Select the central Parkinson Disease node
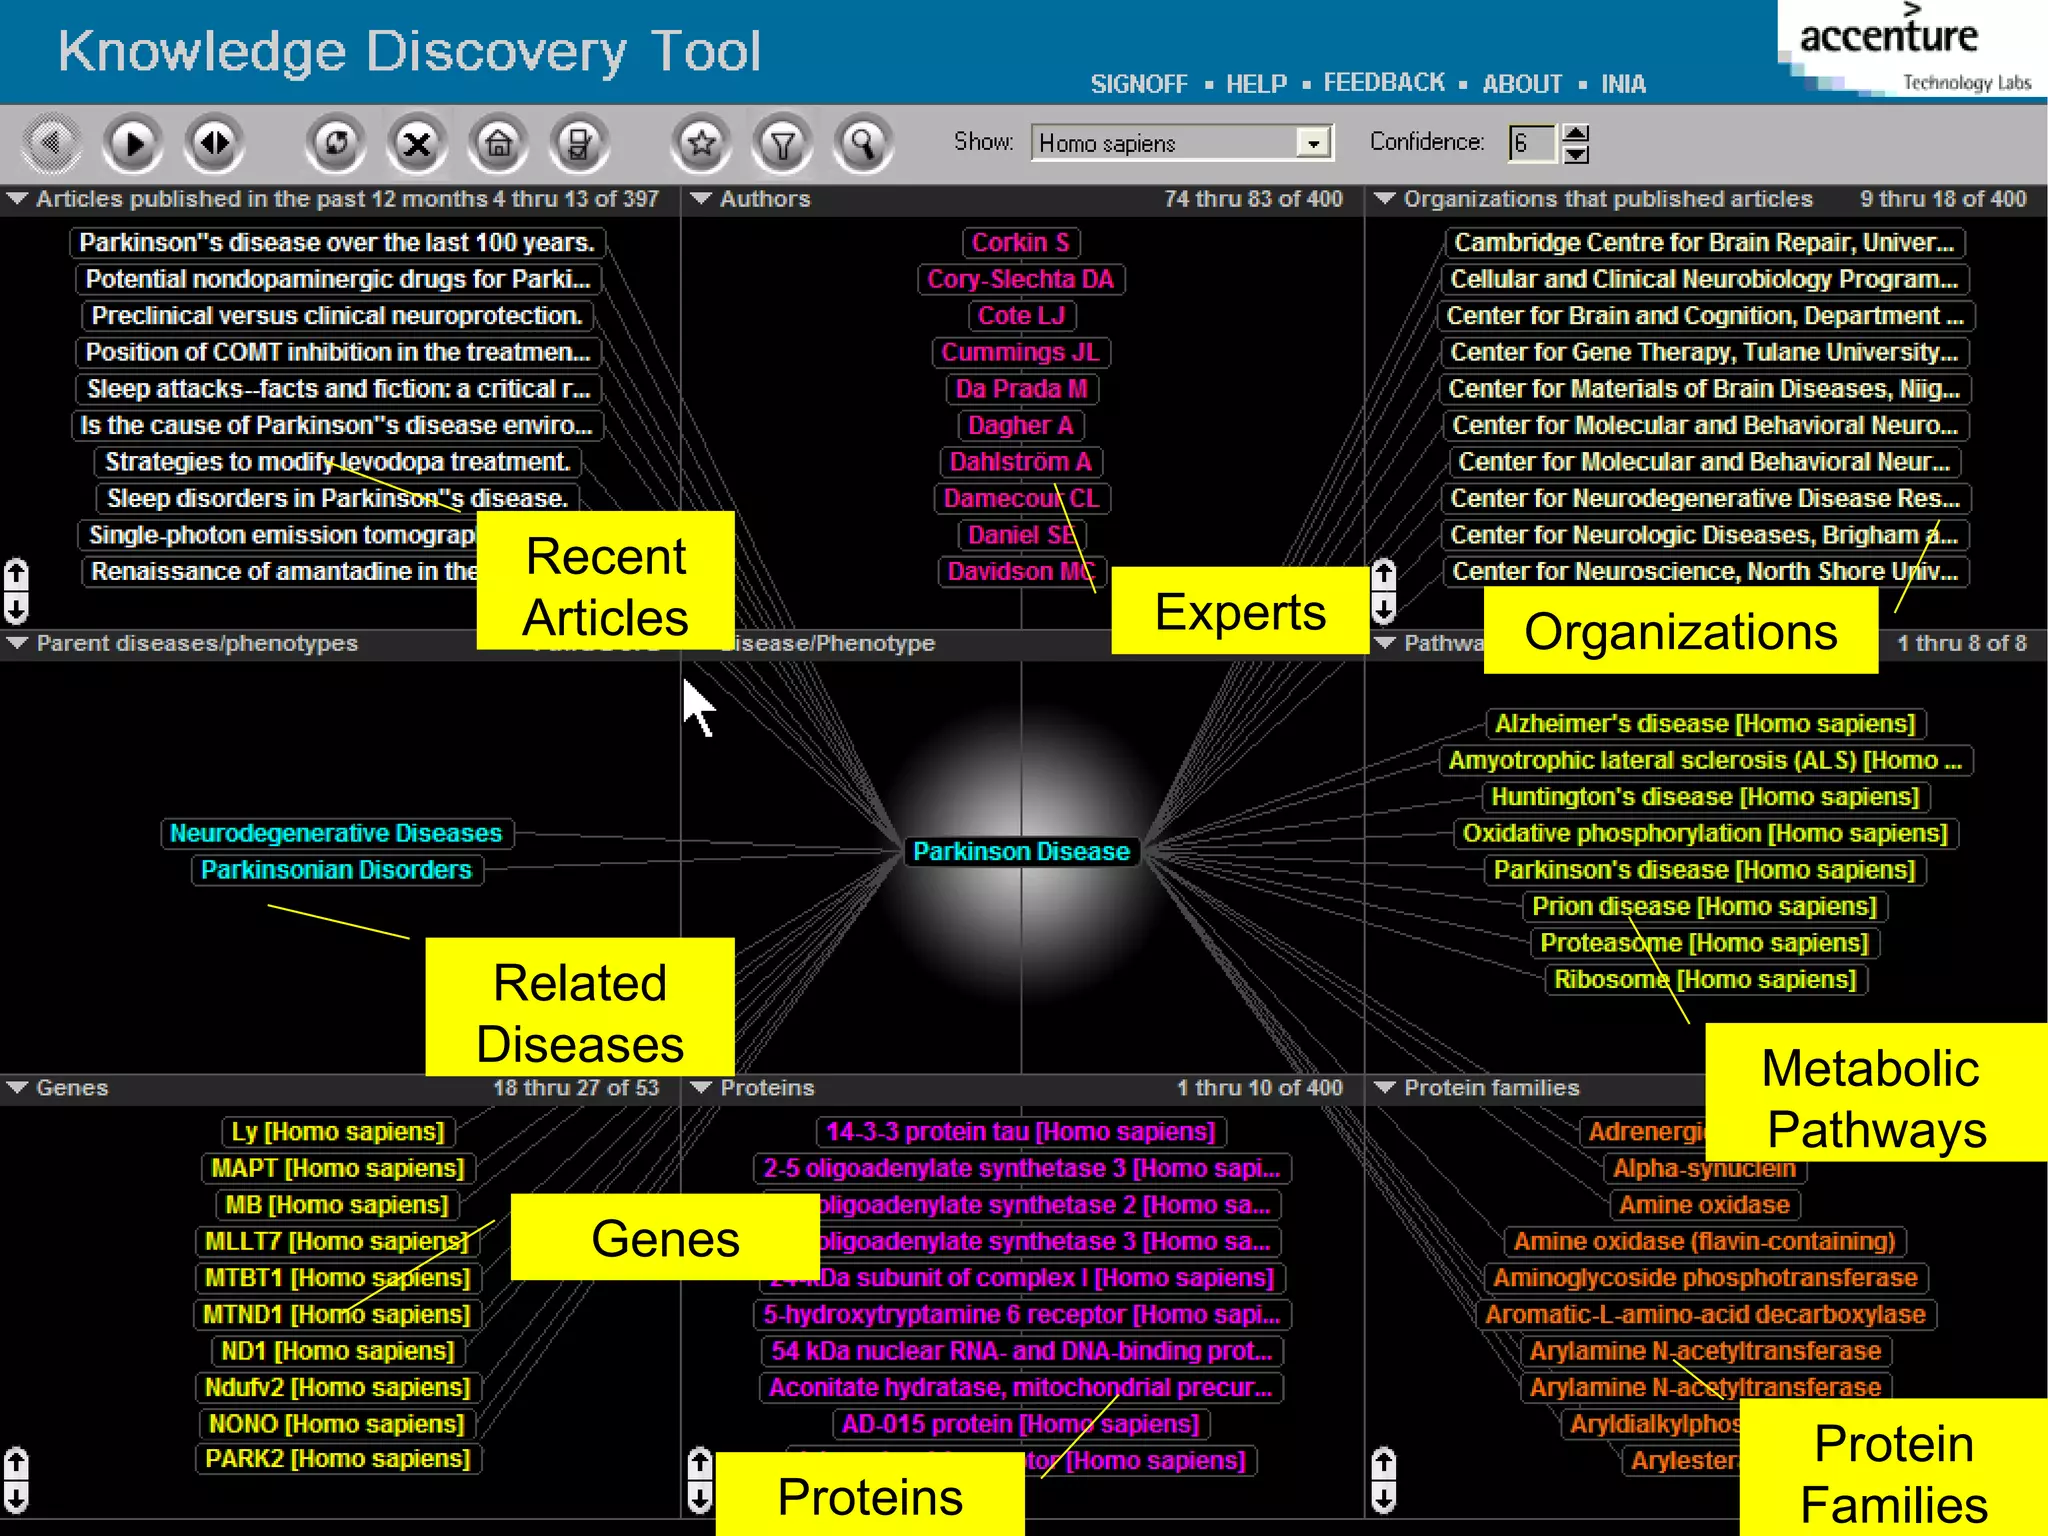The height and width of the screenshot is (1536, 2048). pos(1021,851)
